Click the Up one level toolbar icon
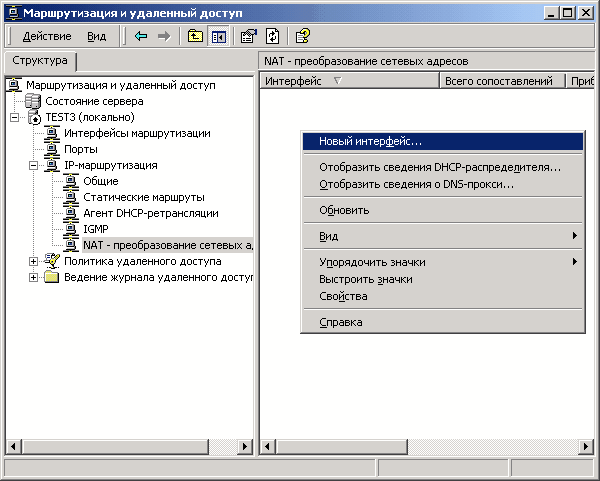 194,36
